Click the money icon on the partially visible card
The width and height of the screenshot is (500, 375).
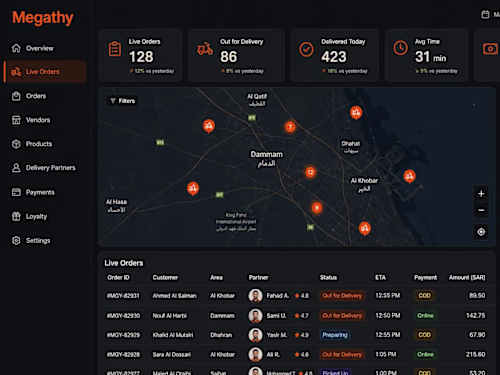[x=490, y=49]
